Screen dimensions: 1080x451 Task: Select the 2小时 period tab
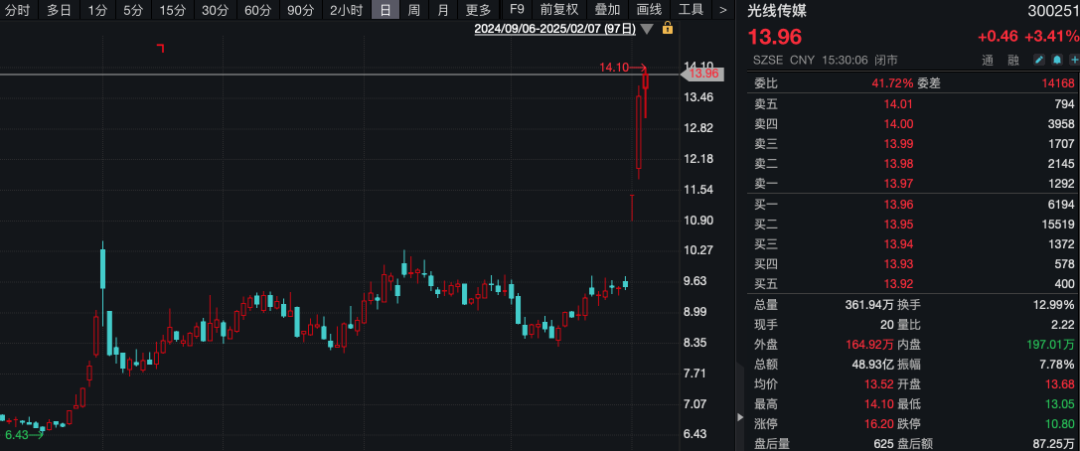pos(346,10)
